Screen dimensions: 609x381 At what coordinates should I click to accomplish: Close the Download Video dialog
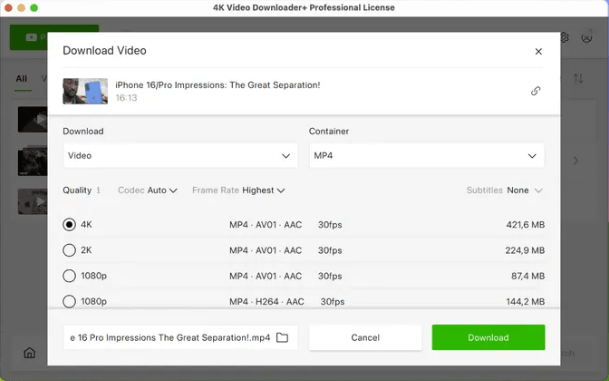(538, 52)
